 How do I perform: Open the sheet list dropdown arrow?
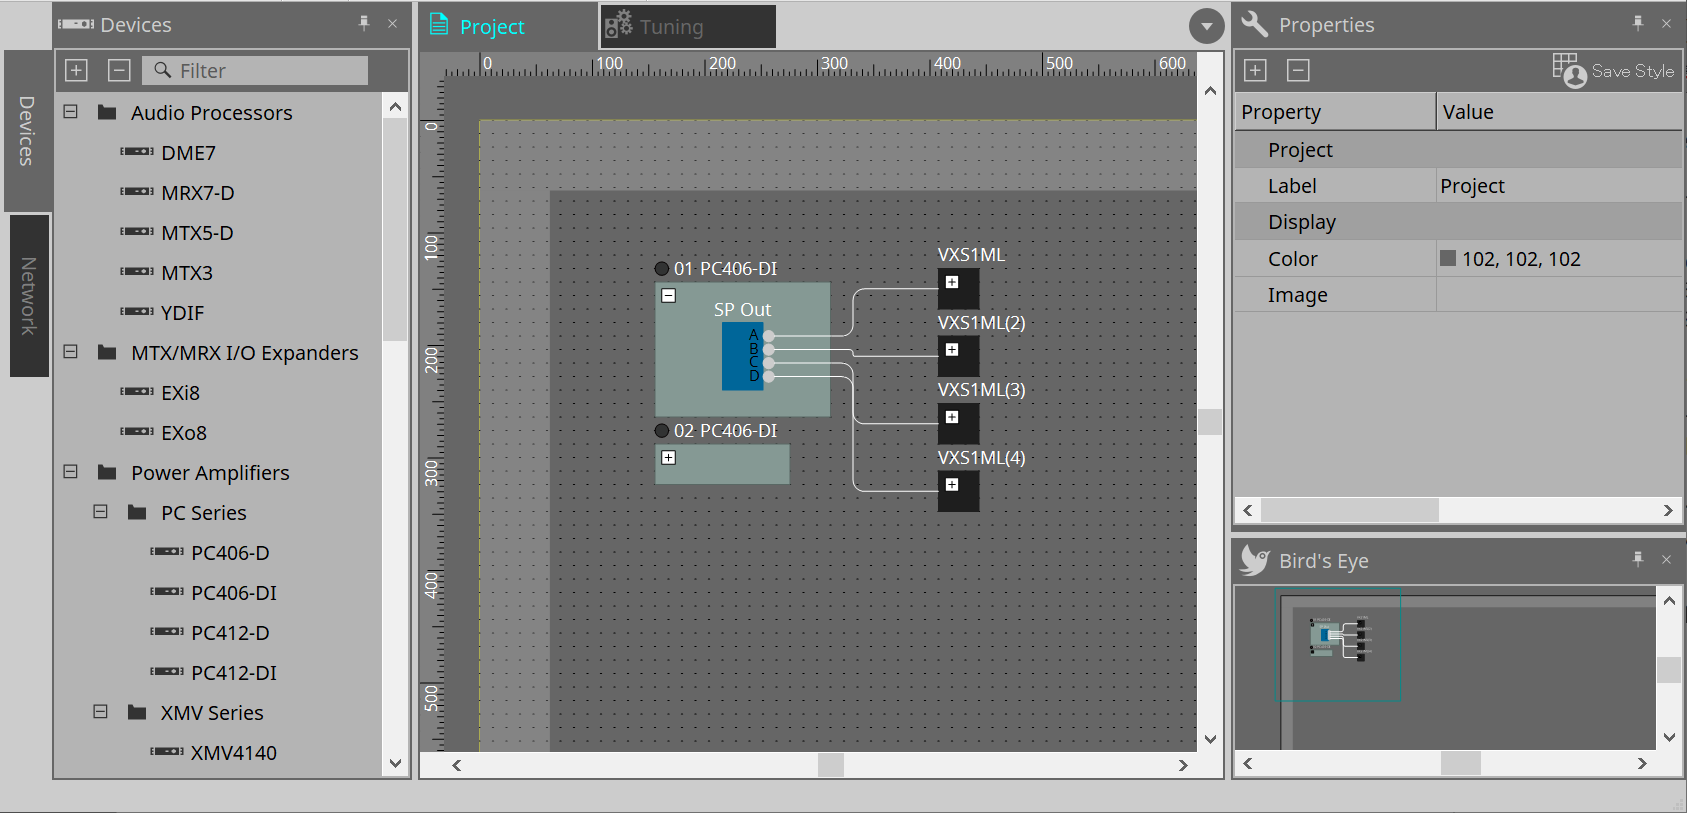point(1206,26)
